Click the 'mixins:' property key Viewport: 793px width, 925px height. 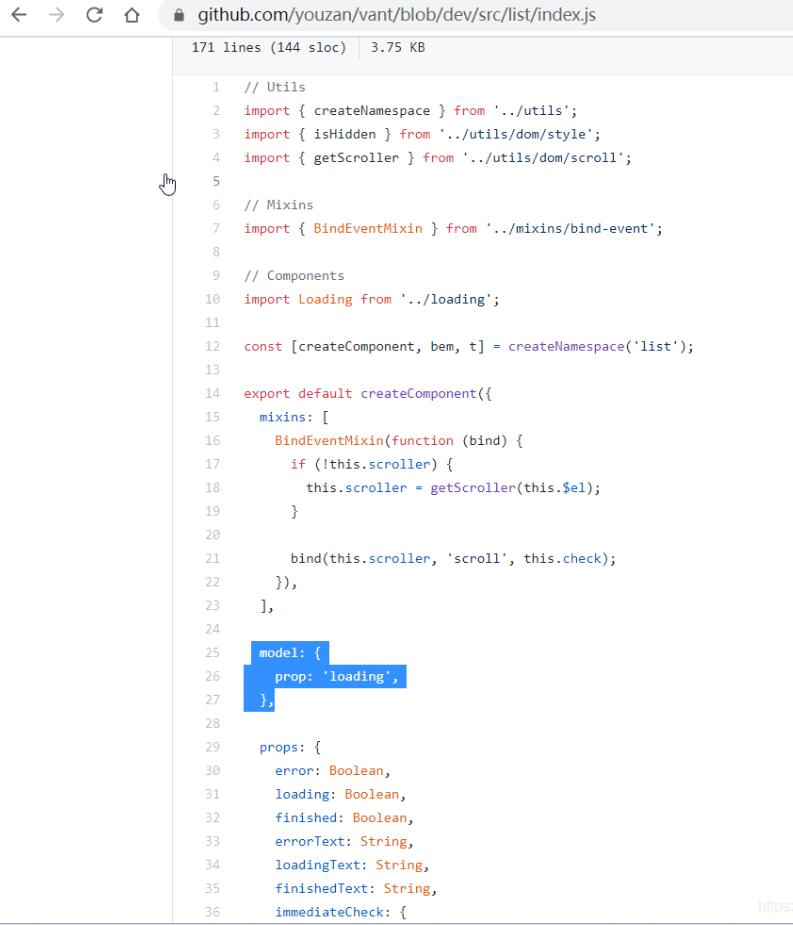pyautogui.click(x=286, y=418)
